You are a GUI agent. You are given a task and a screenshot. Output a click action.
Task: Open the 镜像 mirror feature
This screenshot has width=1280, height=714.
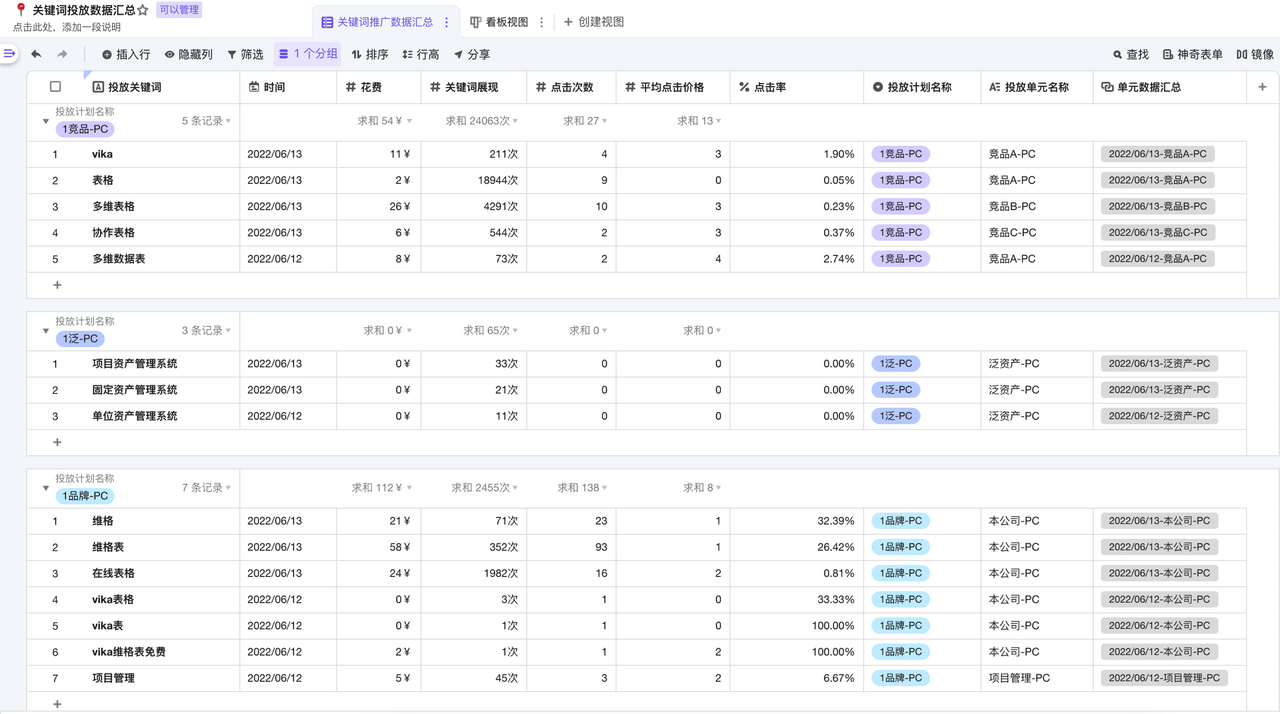pos(1254,55)
